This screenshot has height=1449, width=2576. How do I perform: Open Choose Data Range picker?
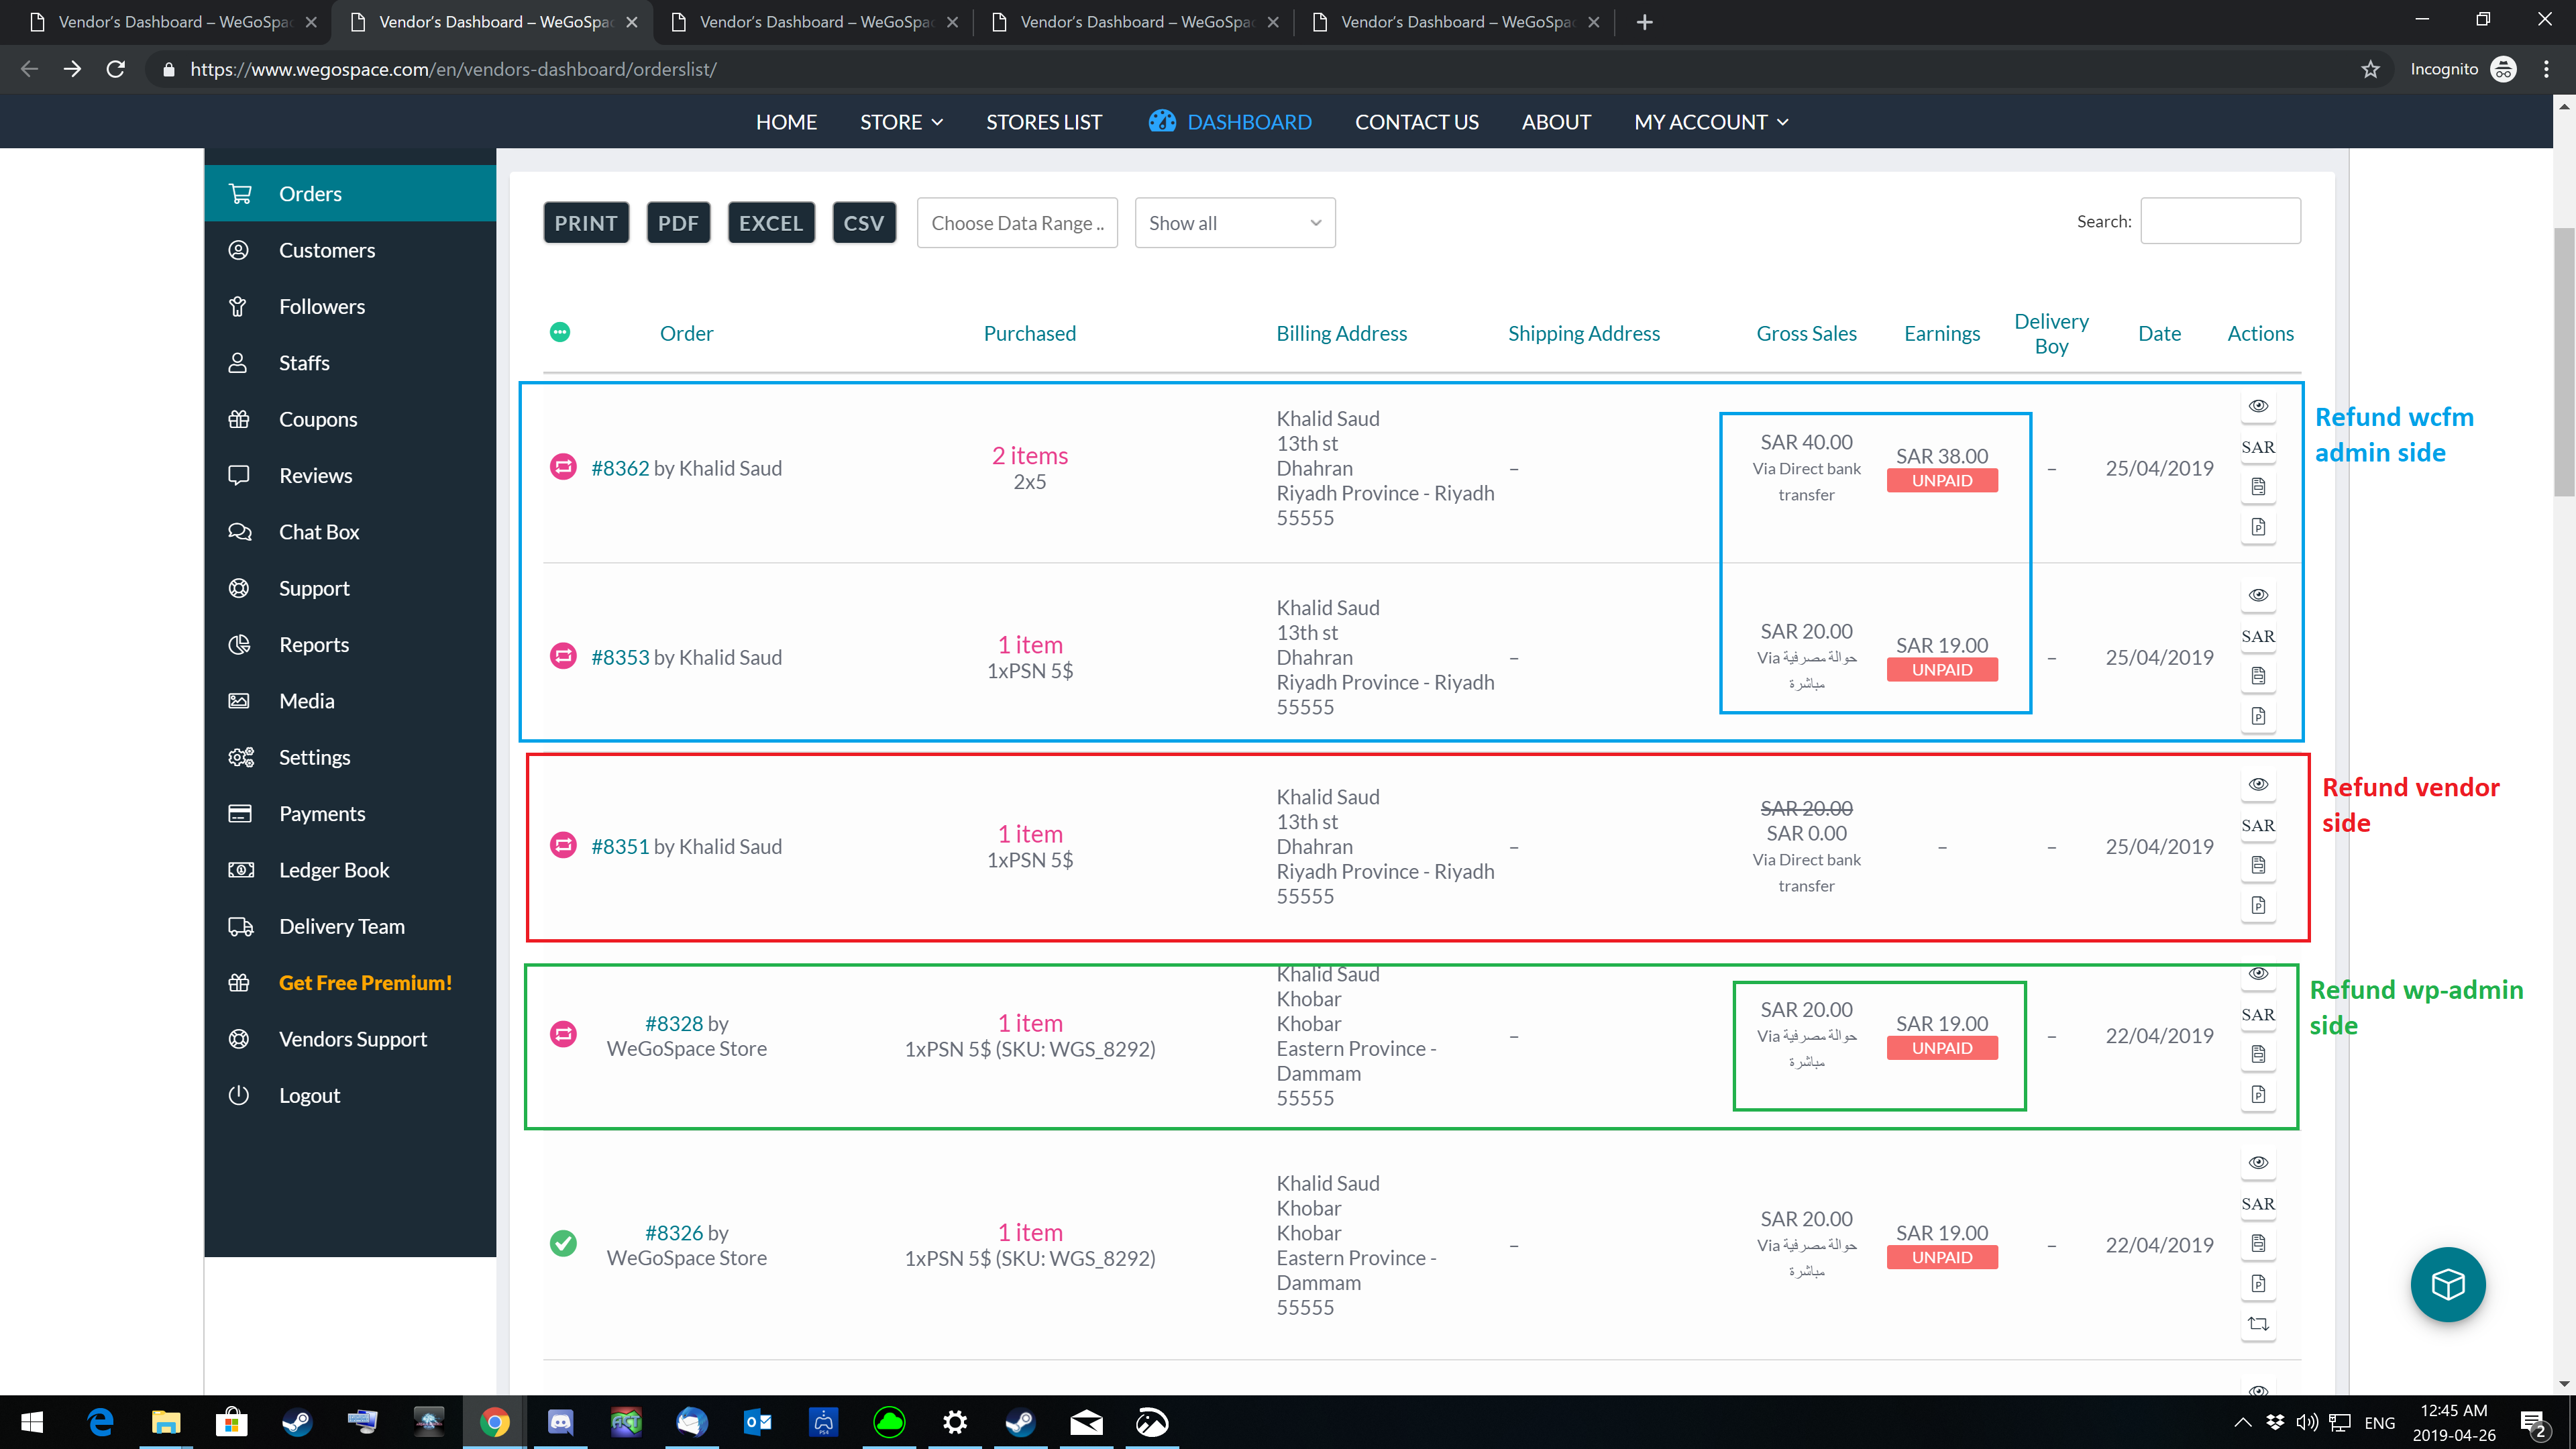click(1017, 223)
